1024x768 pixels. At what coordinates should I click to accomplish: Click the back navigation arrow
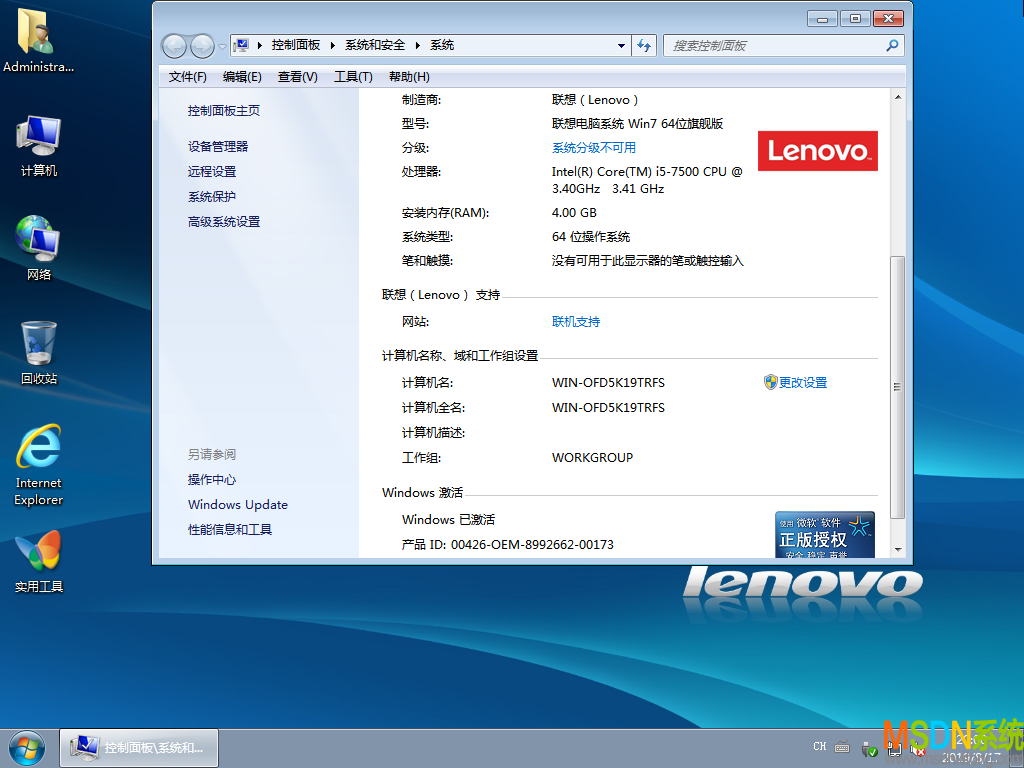[174, 46]
